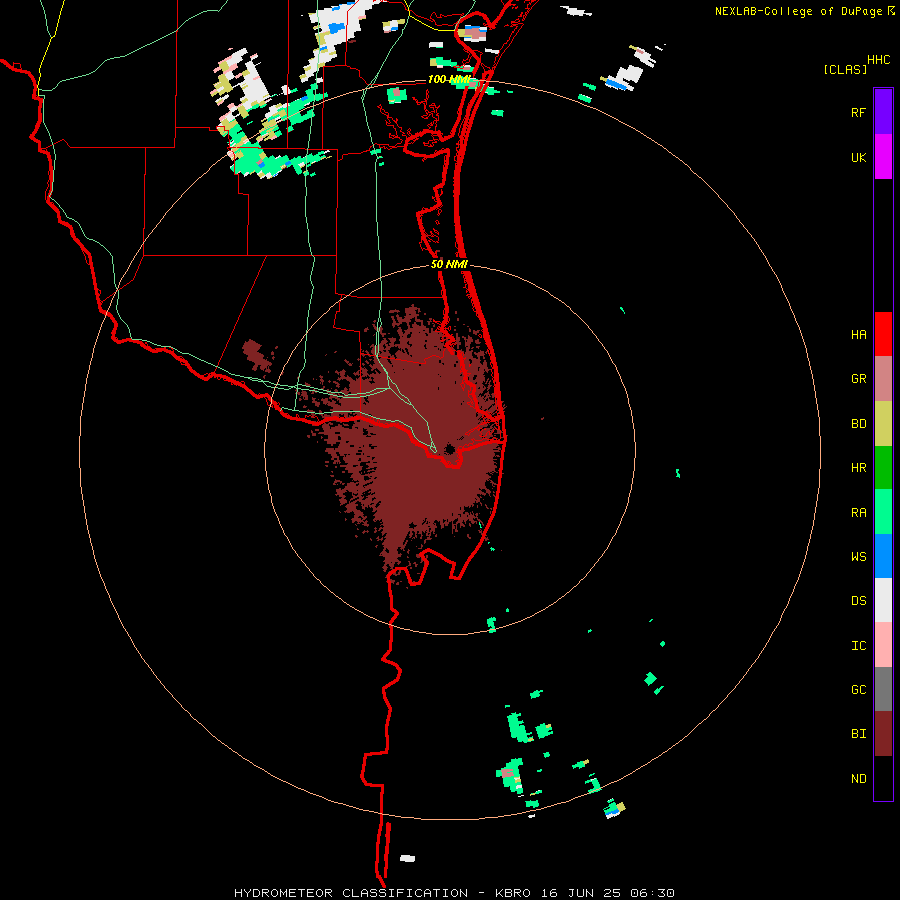Screen dimensions: 900x900
Task: Click the "HA" legend label text
Action: 858,334
